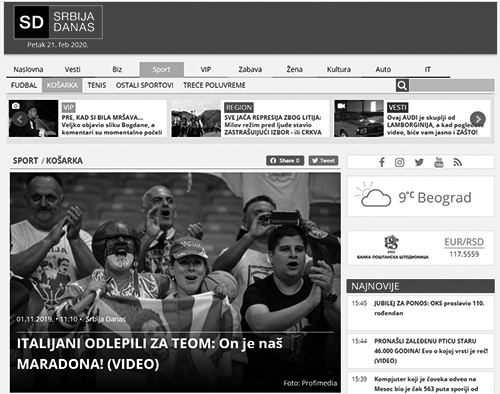Open the Vesti menu tab

coord(72,69)
